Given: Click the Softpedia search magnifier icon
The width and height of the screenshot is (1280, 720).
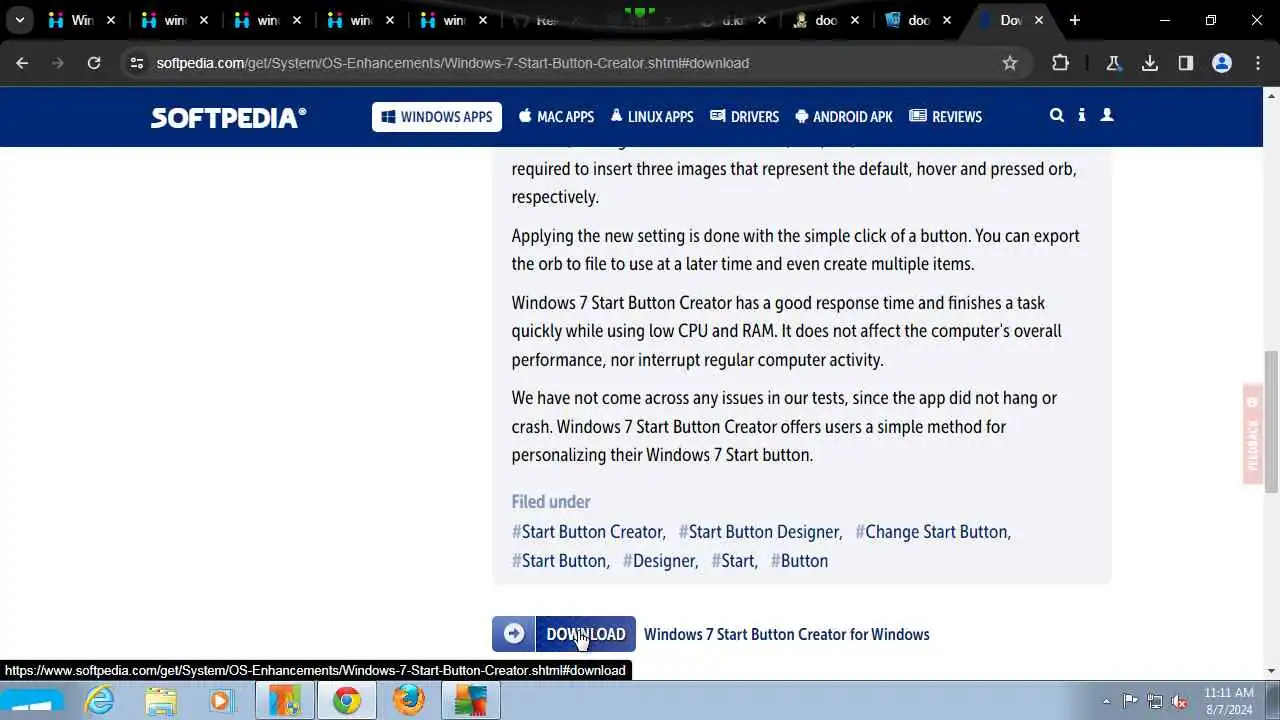Looking at the screenshot, I should click(1056, 116).
